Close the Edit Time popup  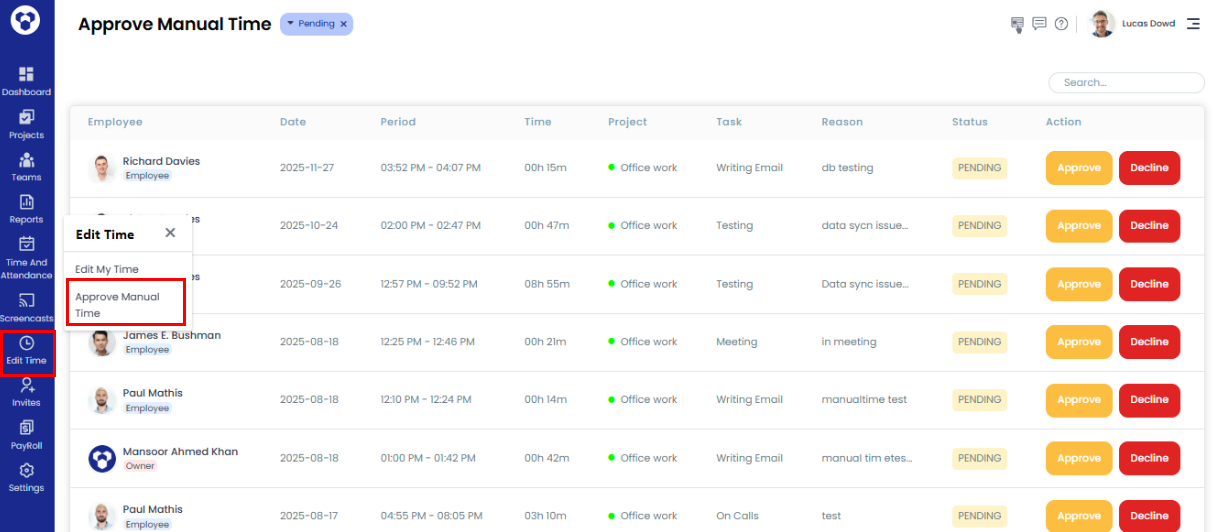pyautogui.click(x=170, y=233)
